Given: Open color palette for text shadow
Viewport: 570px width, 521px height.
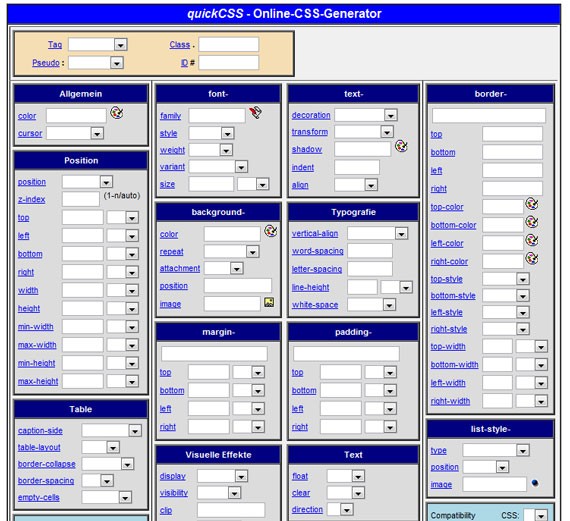Looking at the screenshot, I should click(x=401, y=146).
